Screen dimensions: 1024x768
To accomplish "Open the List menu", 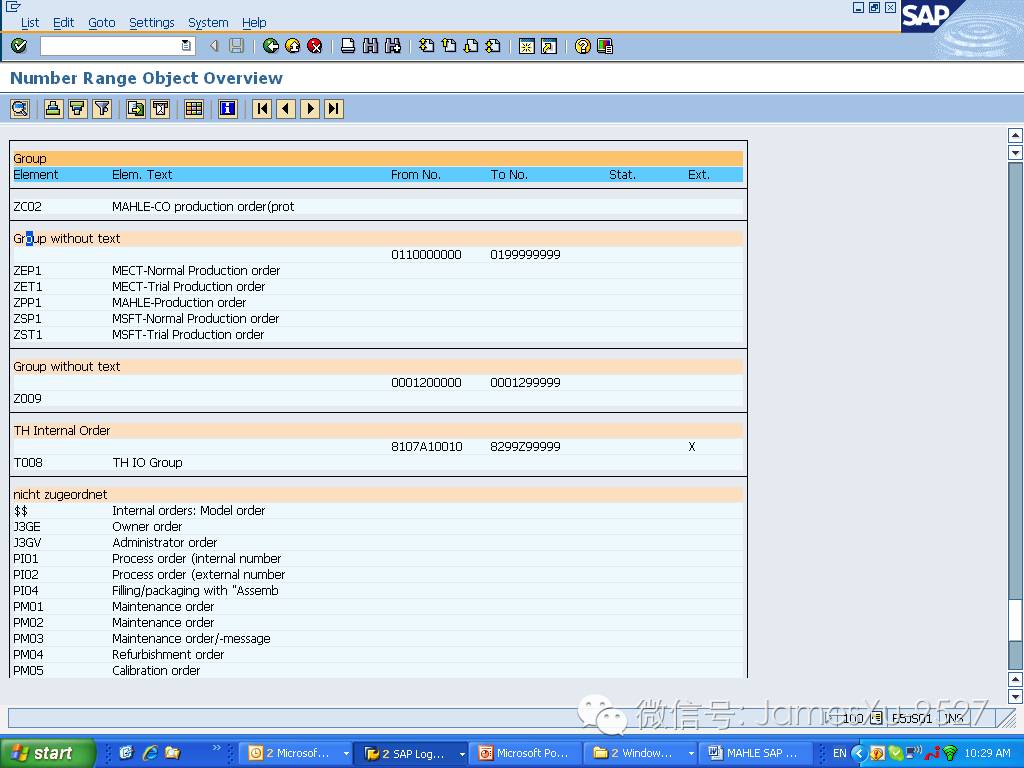I will [x=30, y=23].
